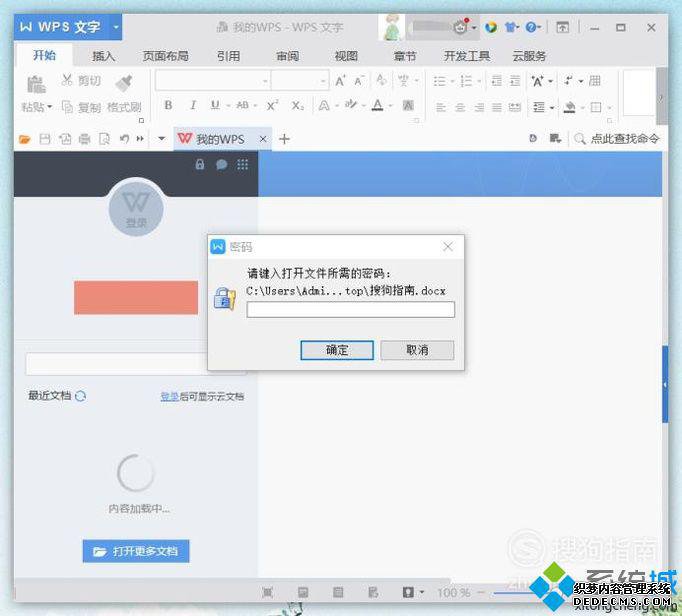Increase font size with the larger A icon
Viewport: 682px width, 616px height.
coord(340,81)
